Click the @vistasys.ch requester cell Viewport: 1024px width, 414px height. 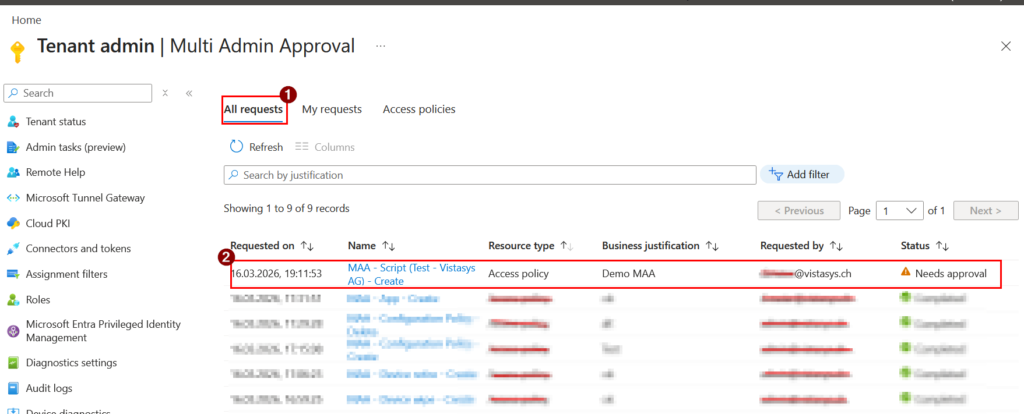tap(806, 274)
